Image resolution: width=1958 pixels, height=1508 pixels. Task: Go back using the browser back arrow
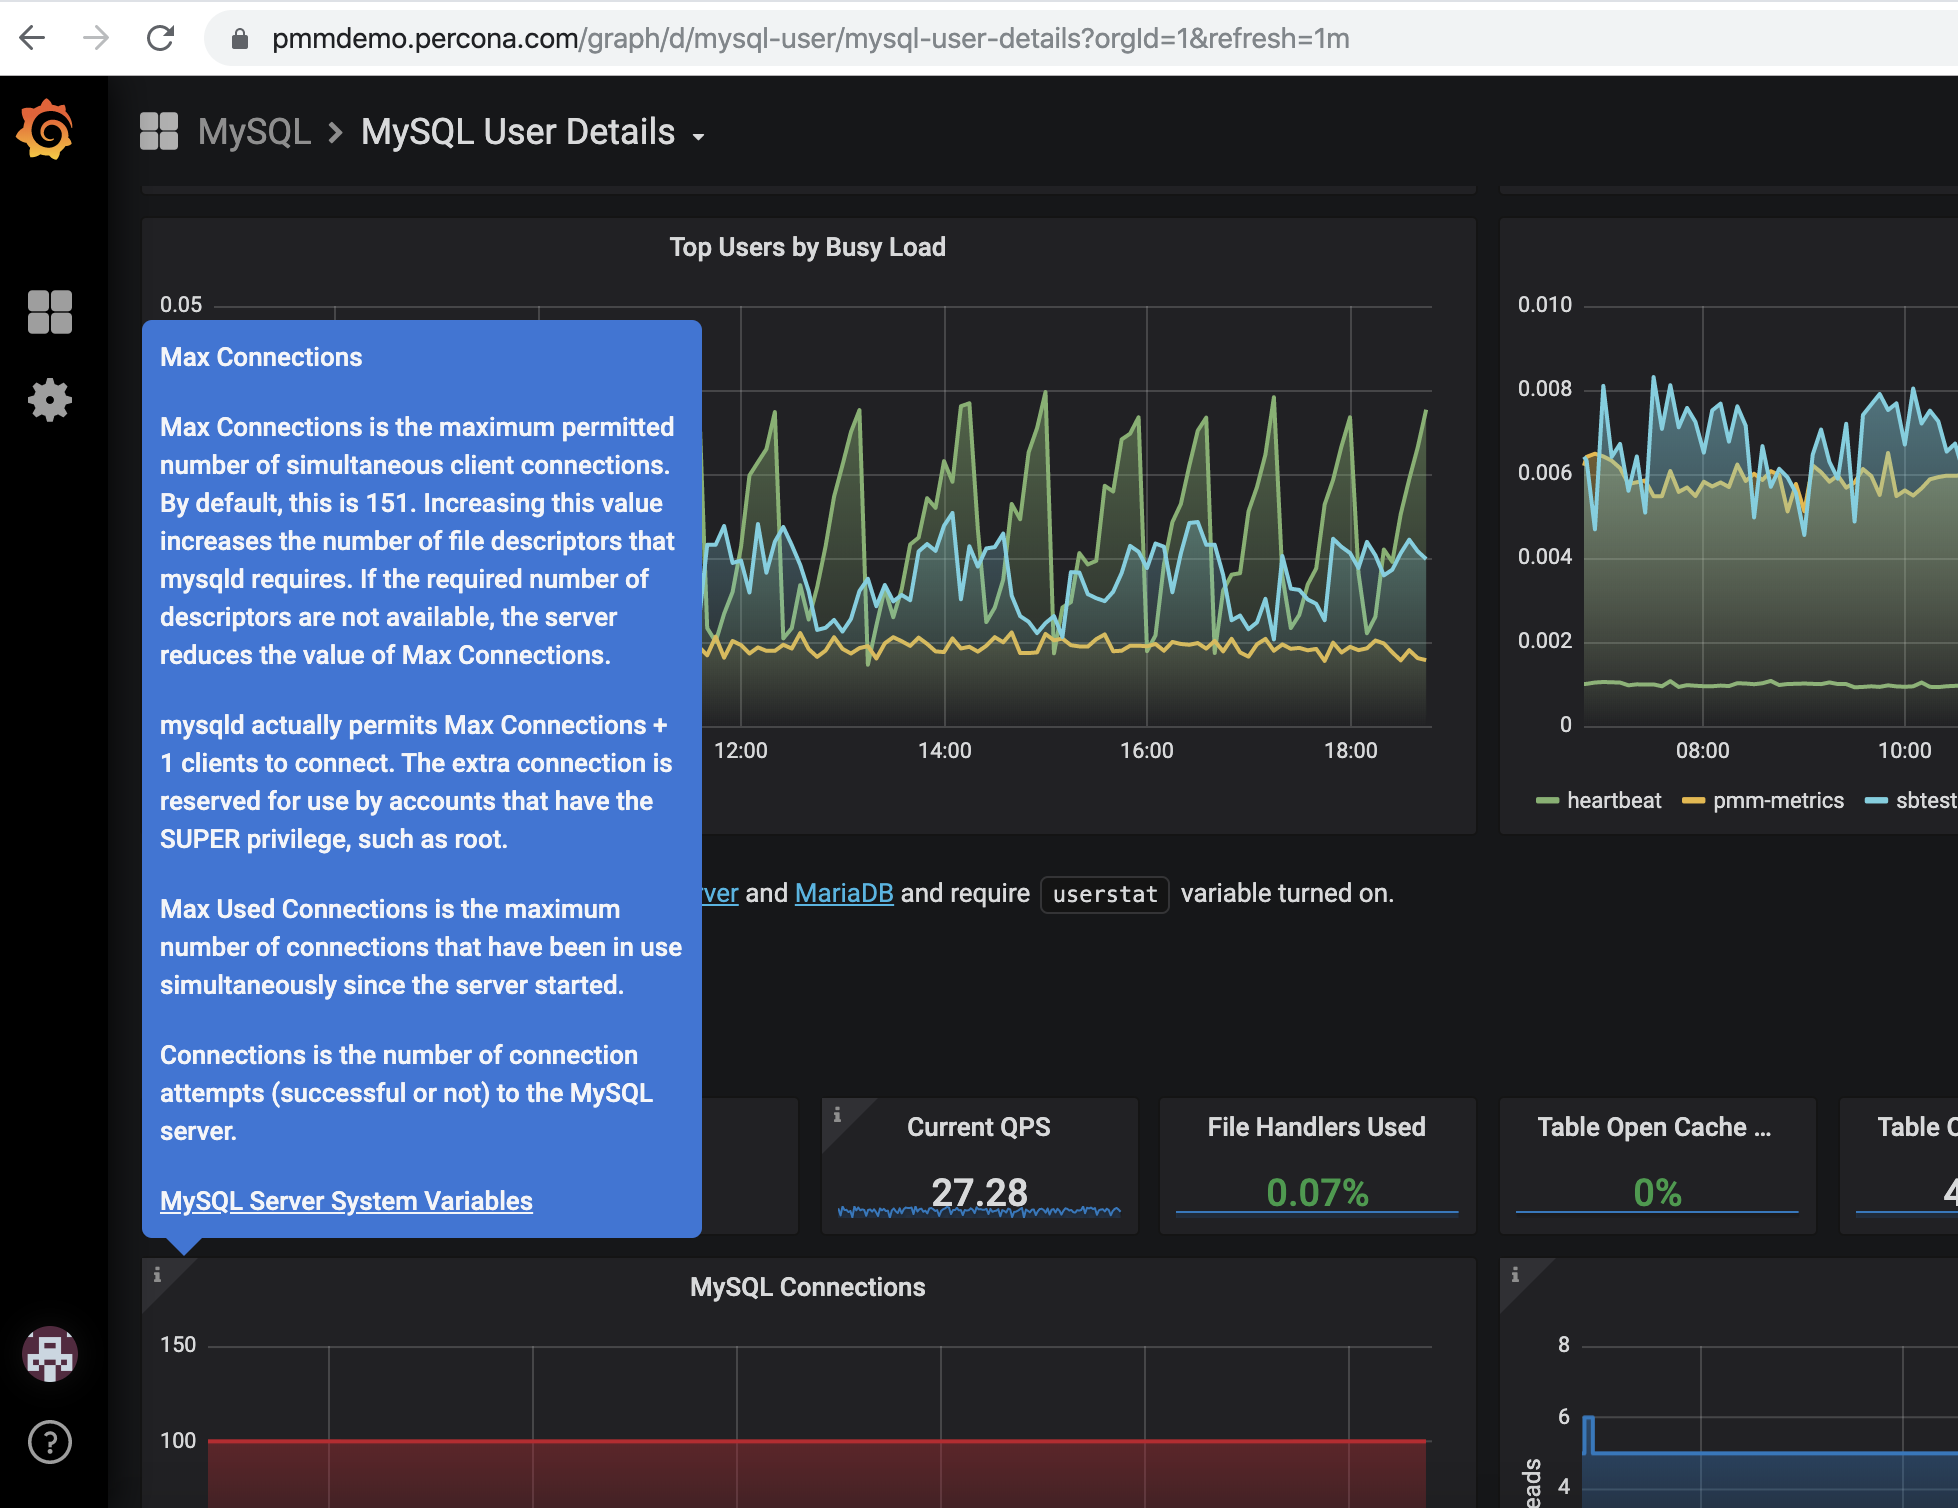click(x=32, y=38)
